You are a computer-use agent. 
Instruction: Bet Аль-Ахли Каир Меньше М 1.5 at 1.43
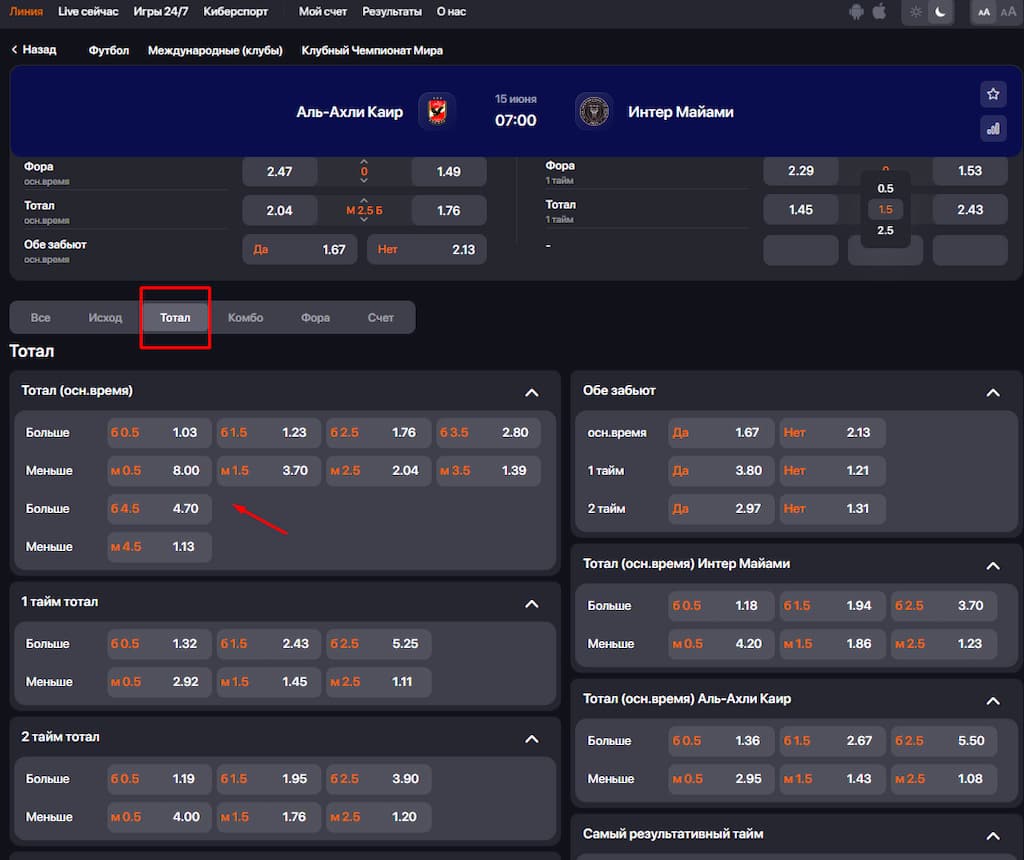point(832,778)
